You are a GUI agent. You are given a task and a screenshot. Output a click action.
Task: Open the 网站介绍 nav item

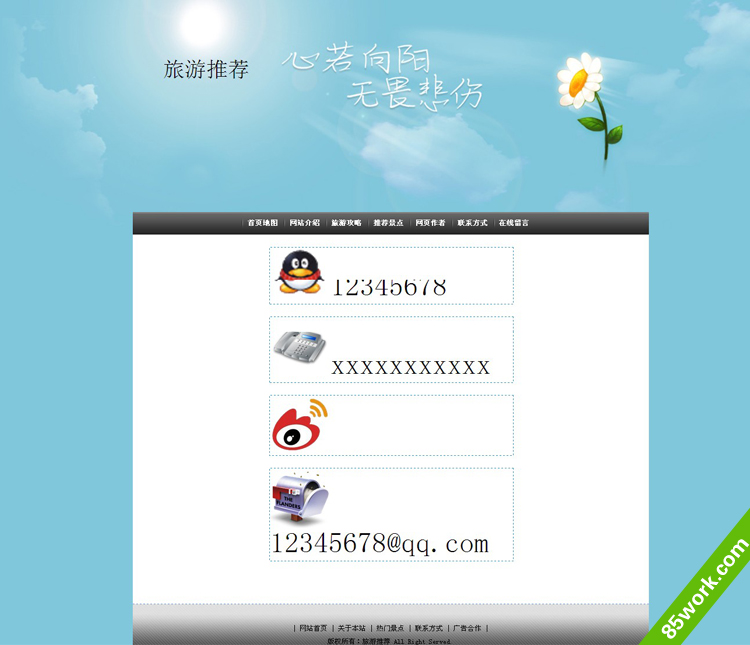(x=304, y=223)
